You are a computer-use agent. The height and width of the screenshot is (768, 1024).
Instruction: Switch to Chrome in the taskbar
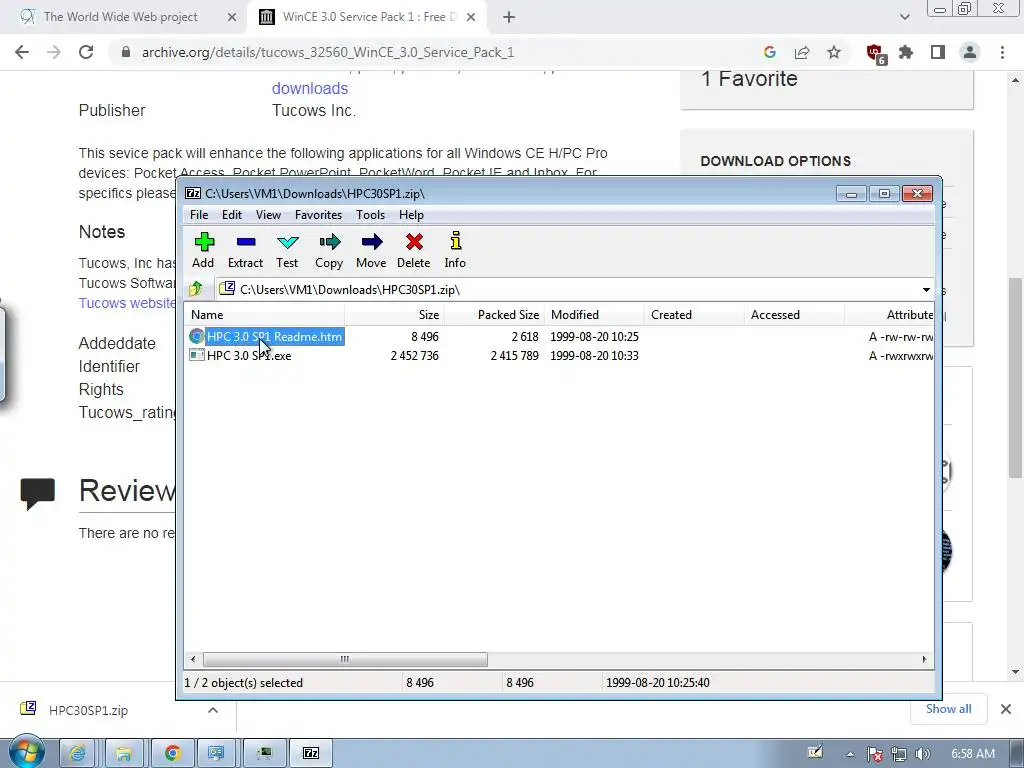pyautogui.click(x=172, y=754)
